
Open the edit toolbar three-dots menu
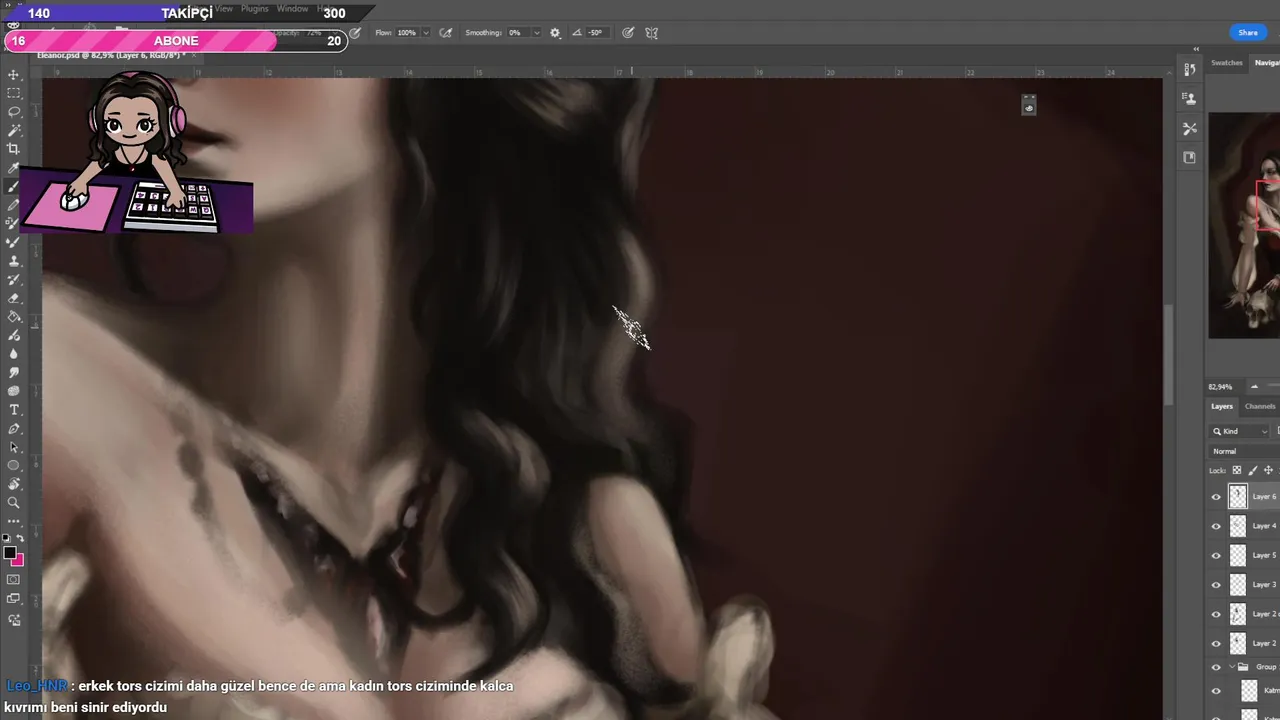click(x=14, y=521)
